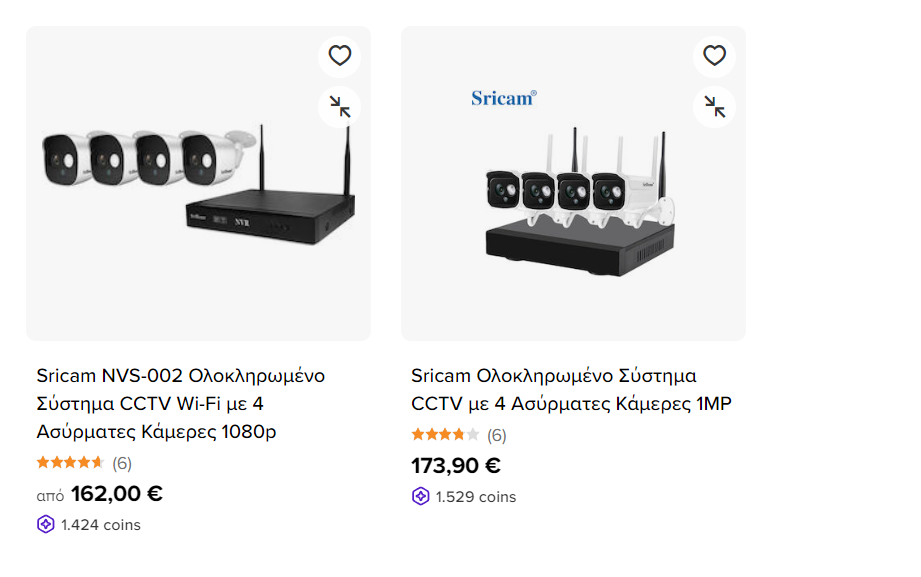Open the Sricam 1MP CCTV system title
This screenshot has height=577, width=921.
[571, 390]
